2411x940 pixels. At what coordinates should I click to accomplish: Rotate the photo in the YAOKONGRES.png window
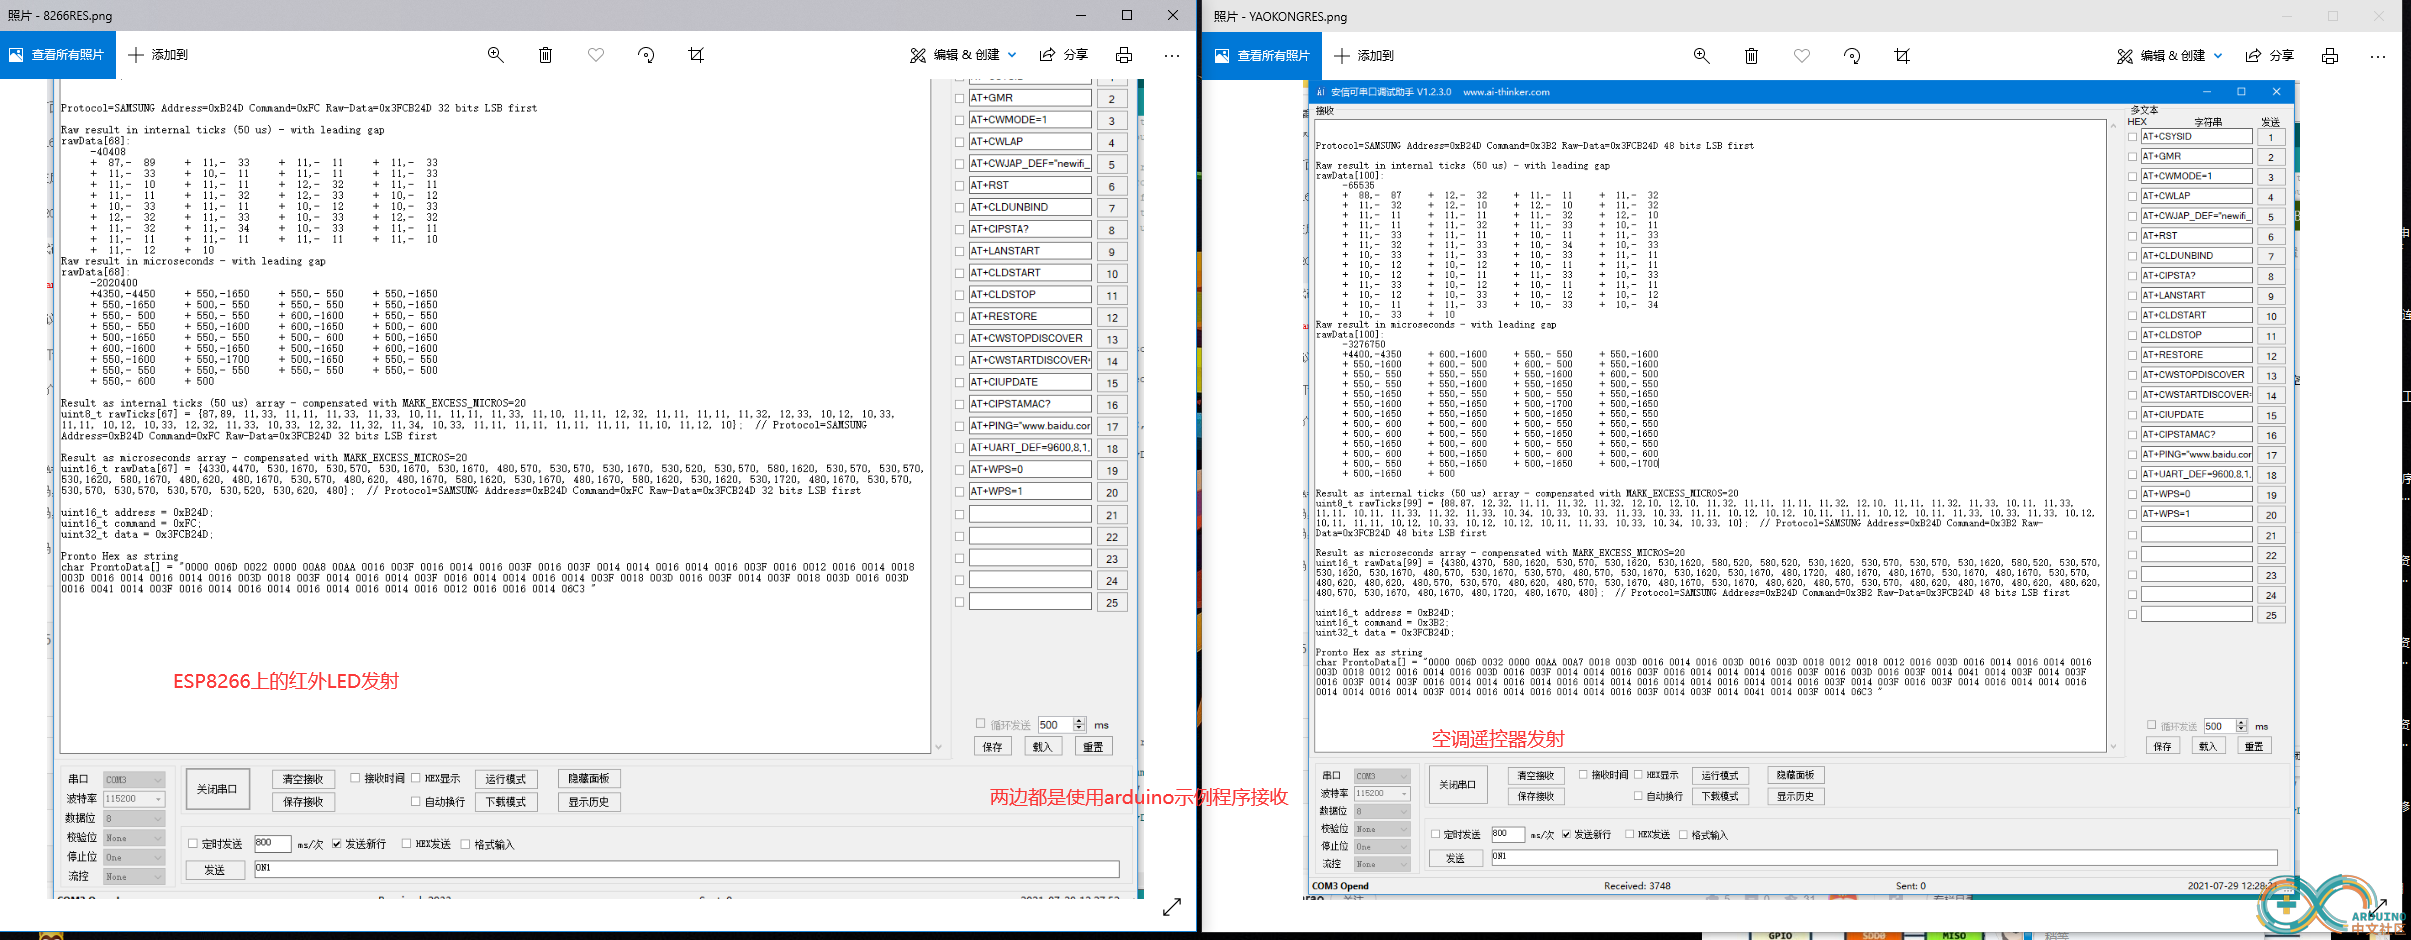pyautogui.click(x=1852, y=56)
